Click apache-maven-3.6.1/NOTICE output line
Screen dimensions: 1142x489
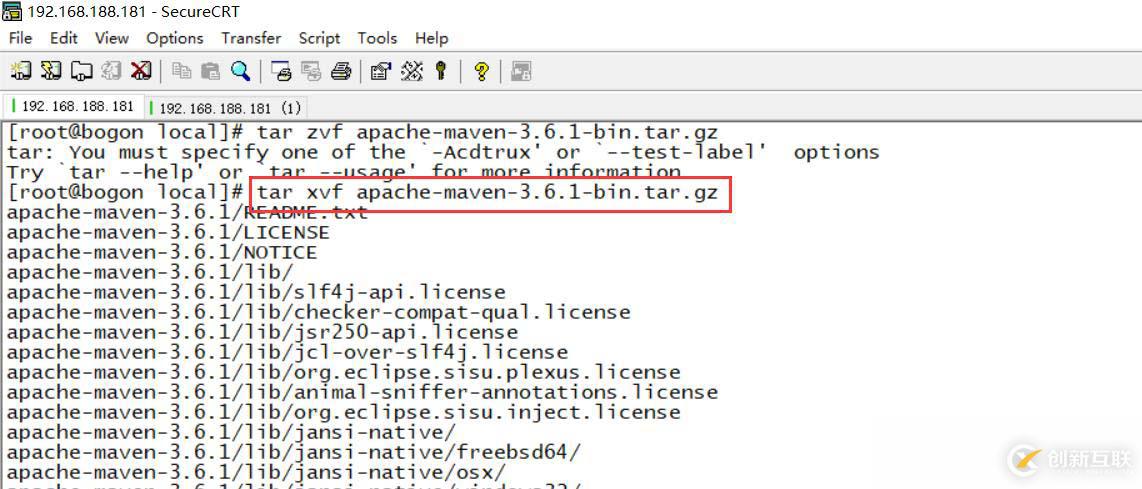[162, 252]
